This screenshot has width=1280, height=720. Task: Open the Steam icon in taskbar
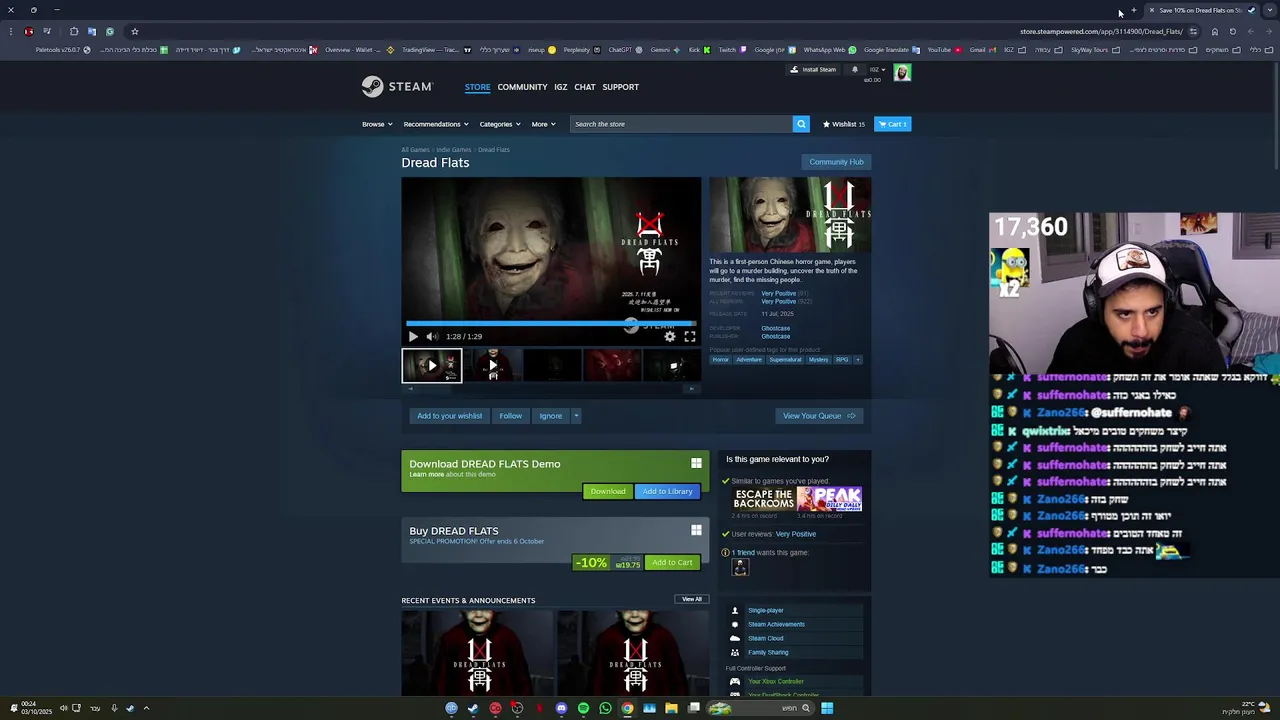473,708
